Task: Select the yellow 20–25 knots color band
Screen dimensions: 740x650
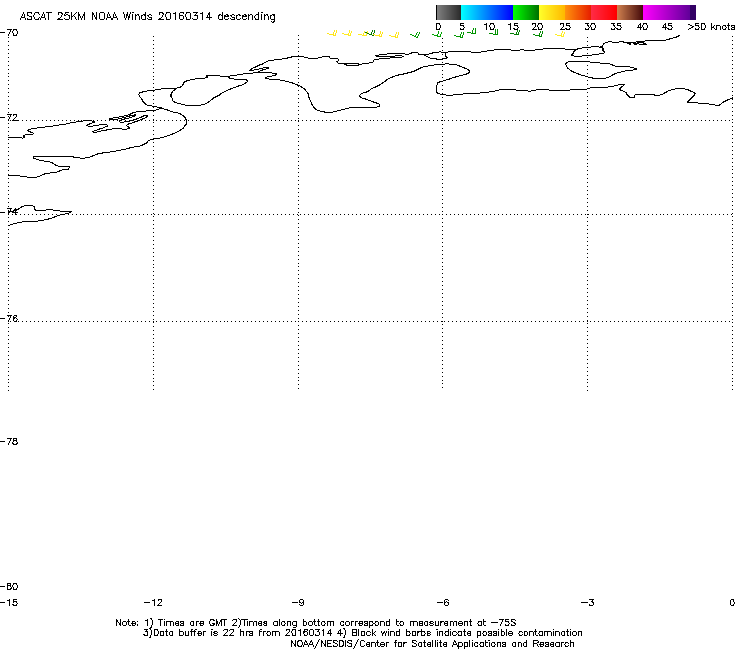Action: click(x=552, y=12)
